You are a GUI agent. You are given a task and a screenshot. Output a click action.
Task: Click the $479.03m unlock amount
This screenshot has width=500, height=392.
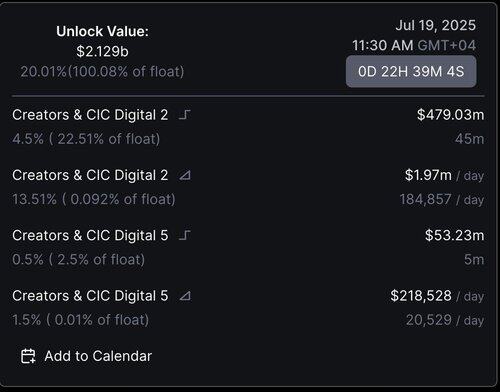450,115
